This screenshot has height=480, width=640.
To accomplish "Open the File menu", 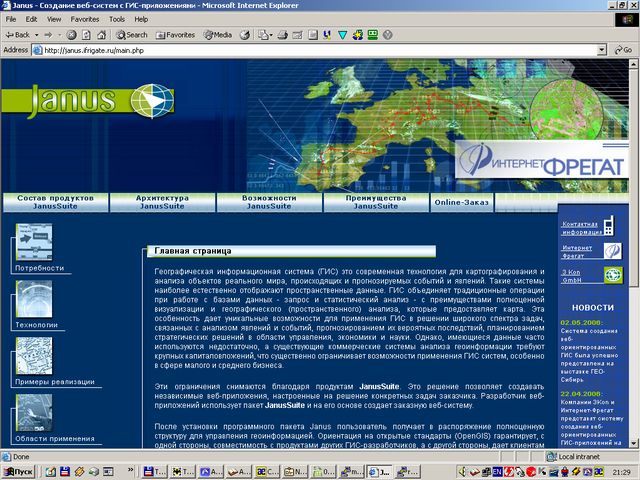I will (11, 19).
